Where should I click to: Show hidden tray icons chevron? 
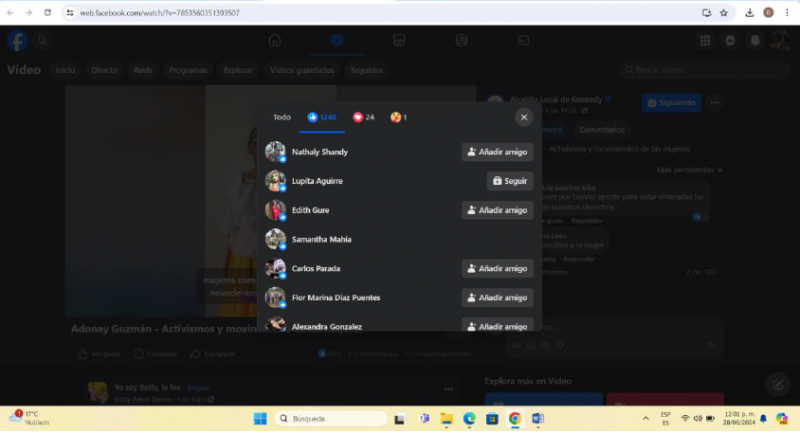click(x=645, y=419)
